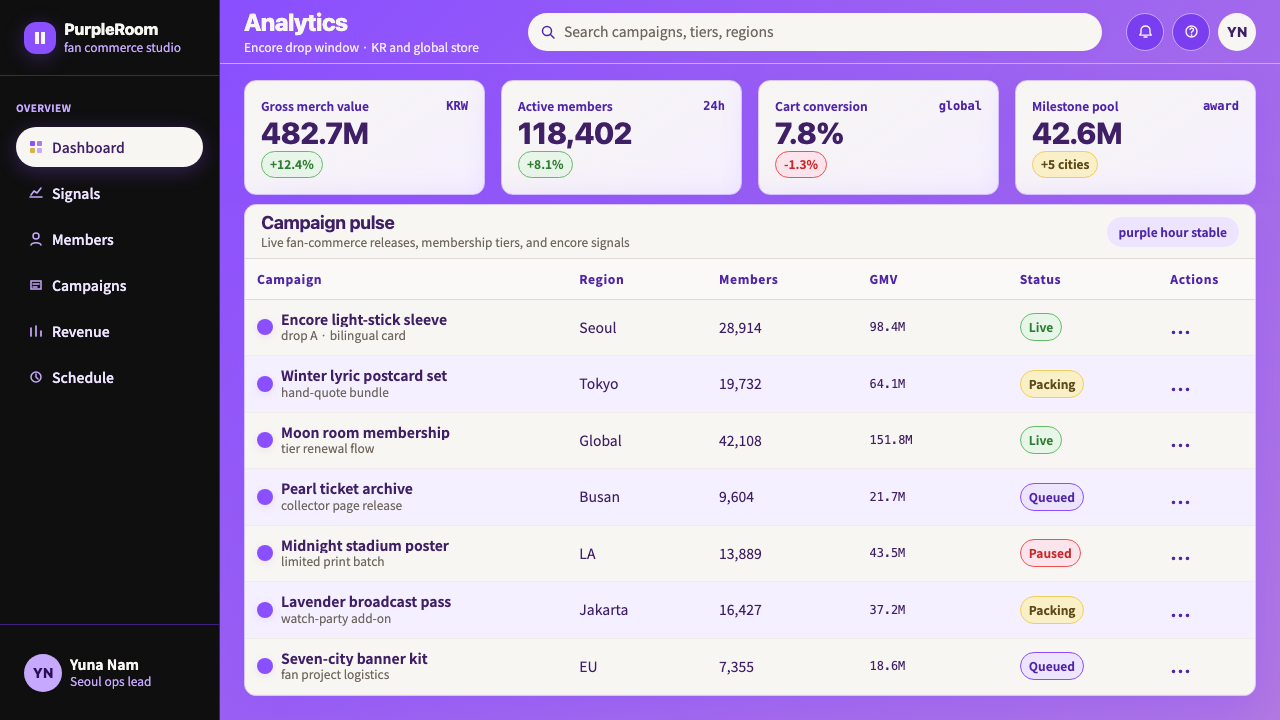This screenshot has height=720, width=1280.
Task: Click the search magnifier icon
Action: [x=548, y=32]
